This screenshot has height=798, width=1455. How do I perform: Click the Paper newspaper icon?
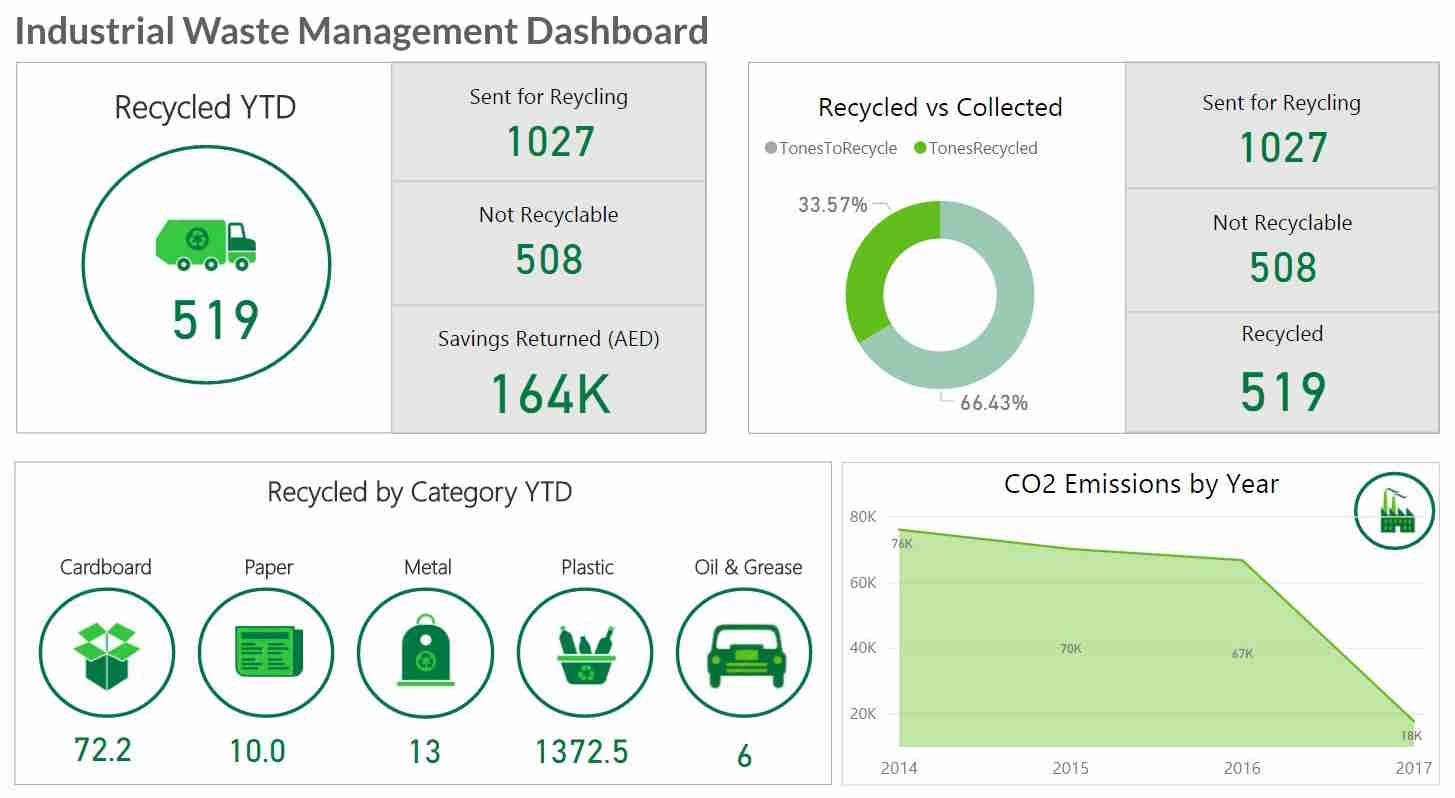point(265,653)
